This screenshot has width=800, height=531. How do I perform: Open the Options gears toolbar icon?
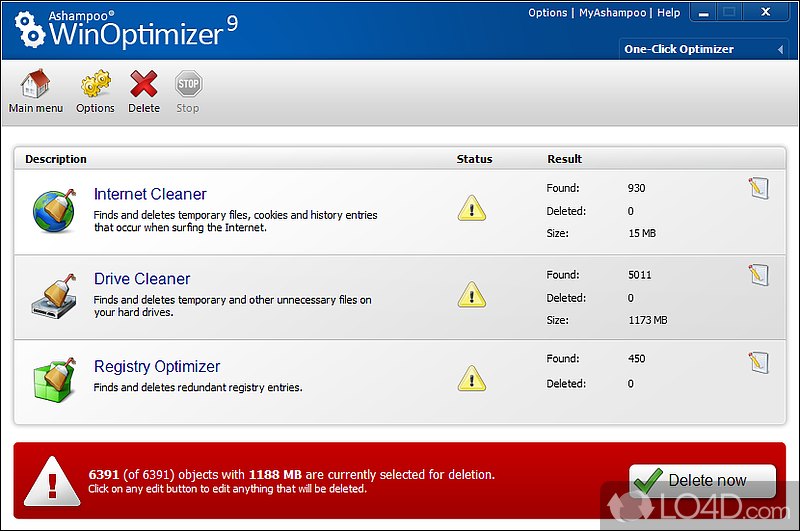[95, 84]
